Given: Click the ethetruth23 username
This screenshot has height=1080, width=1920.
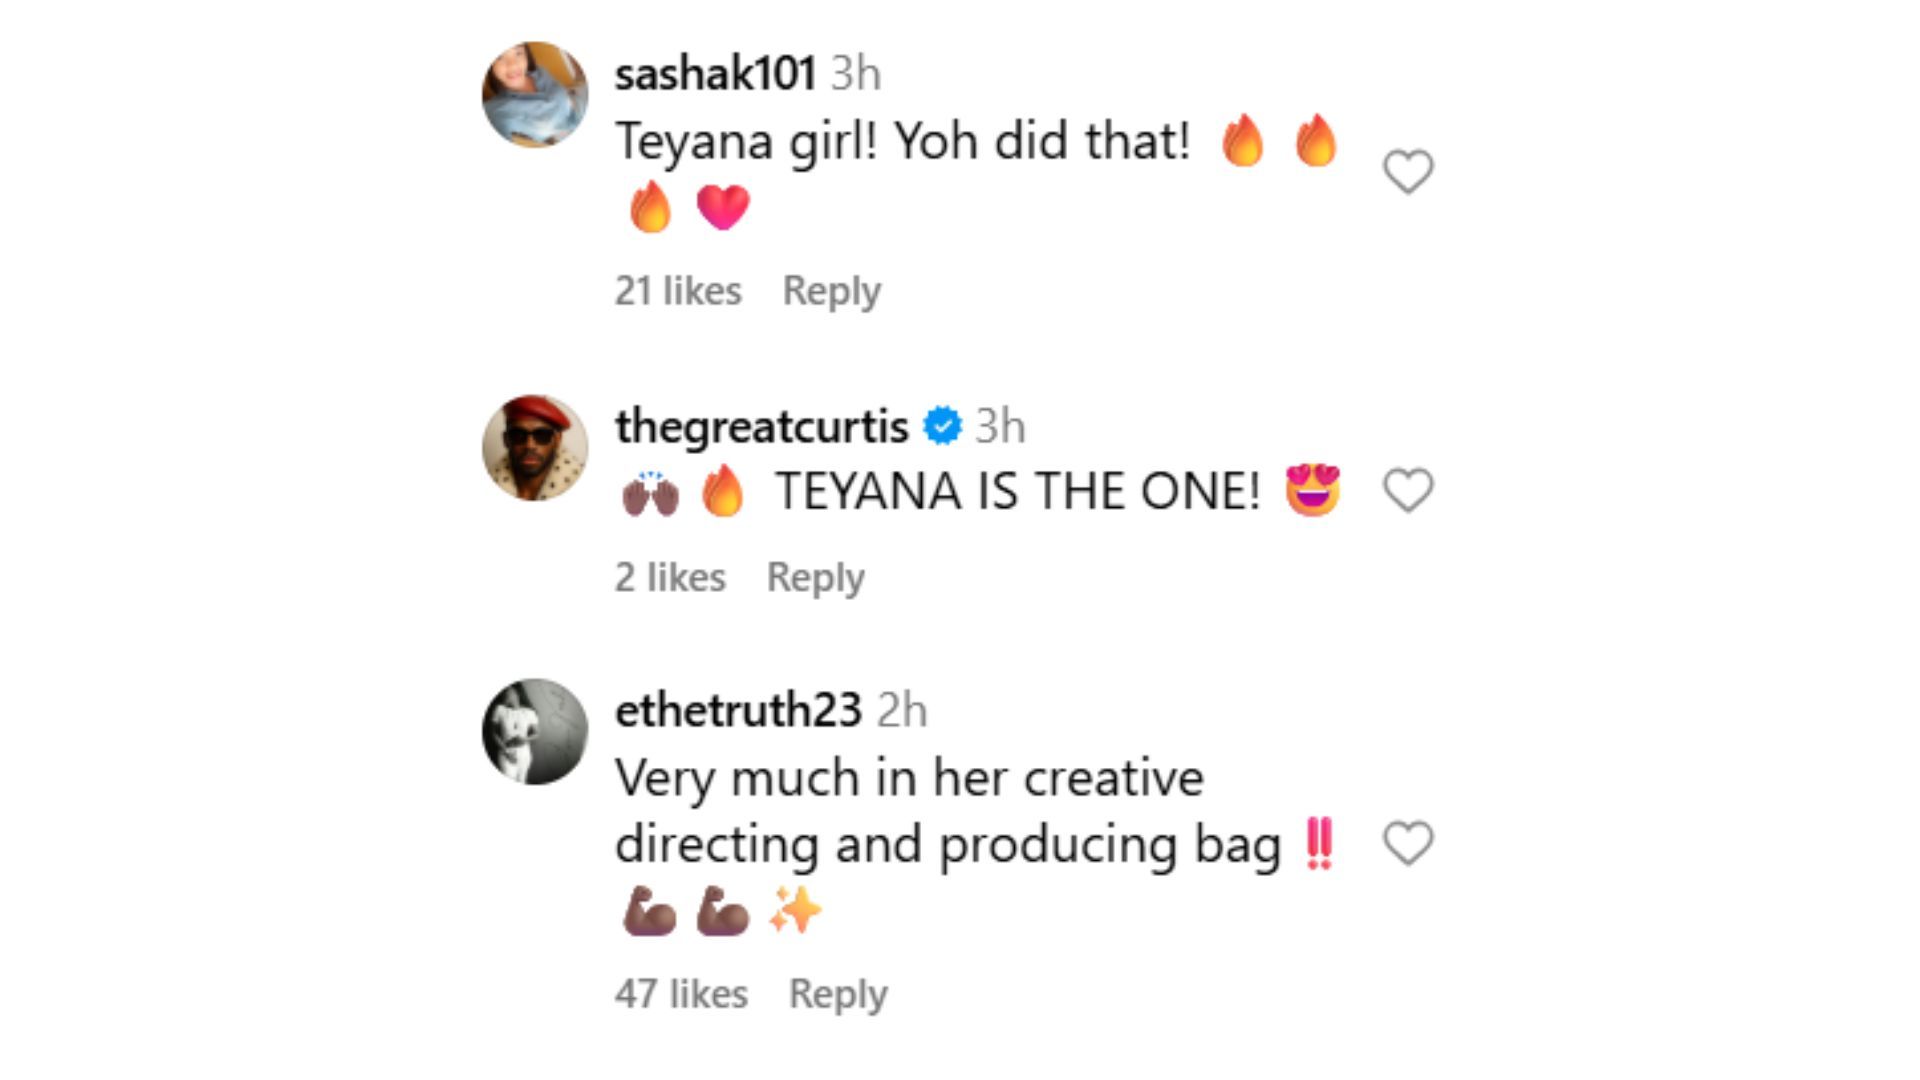Looking at the screenshot, I should point(738,711).
